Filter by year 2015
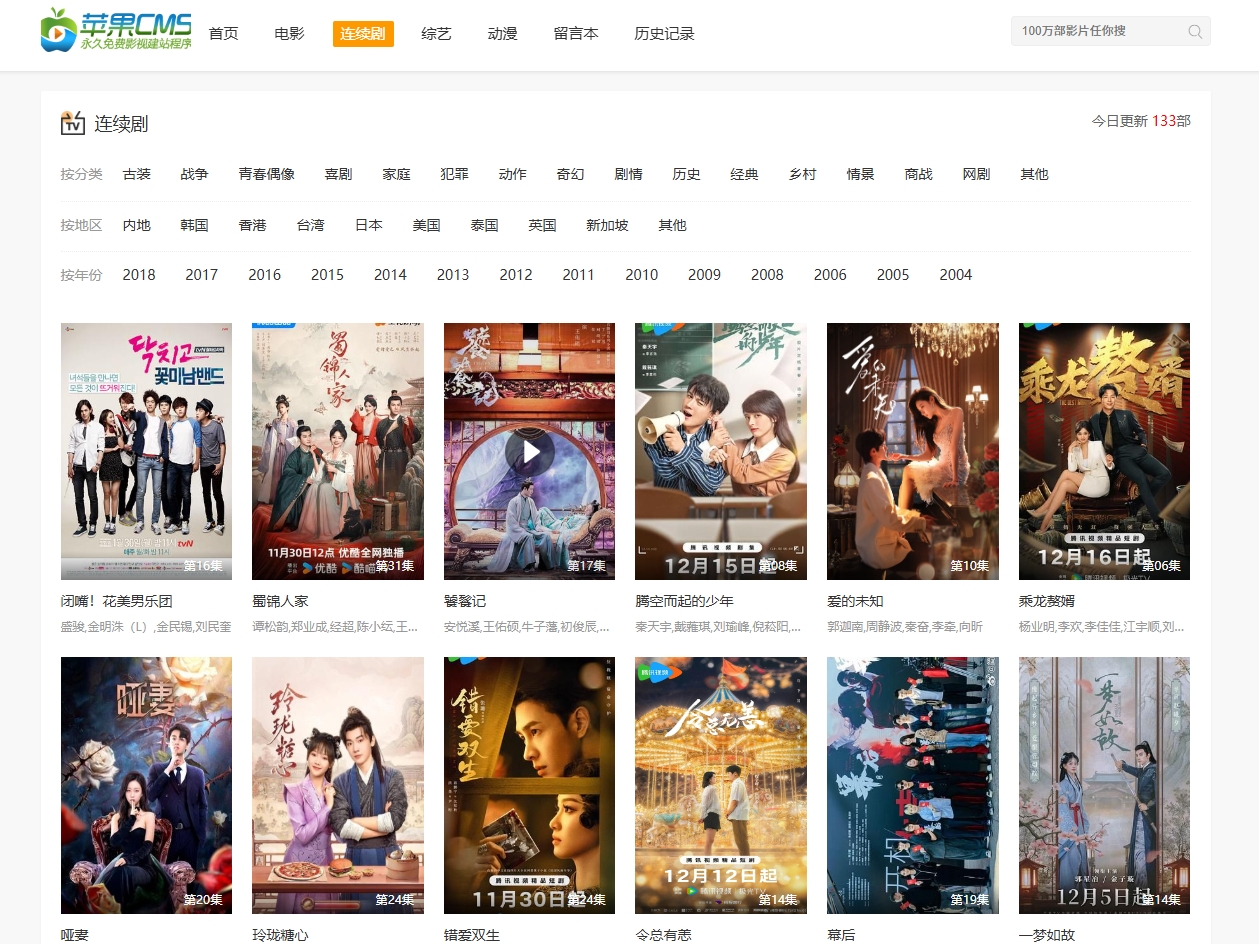 [328, 275]
